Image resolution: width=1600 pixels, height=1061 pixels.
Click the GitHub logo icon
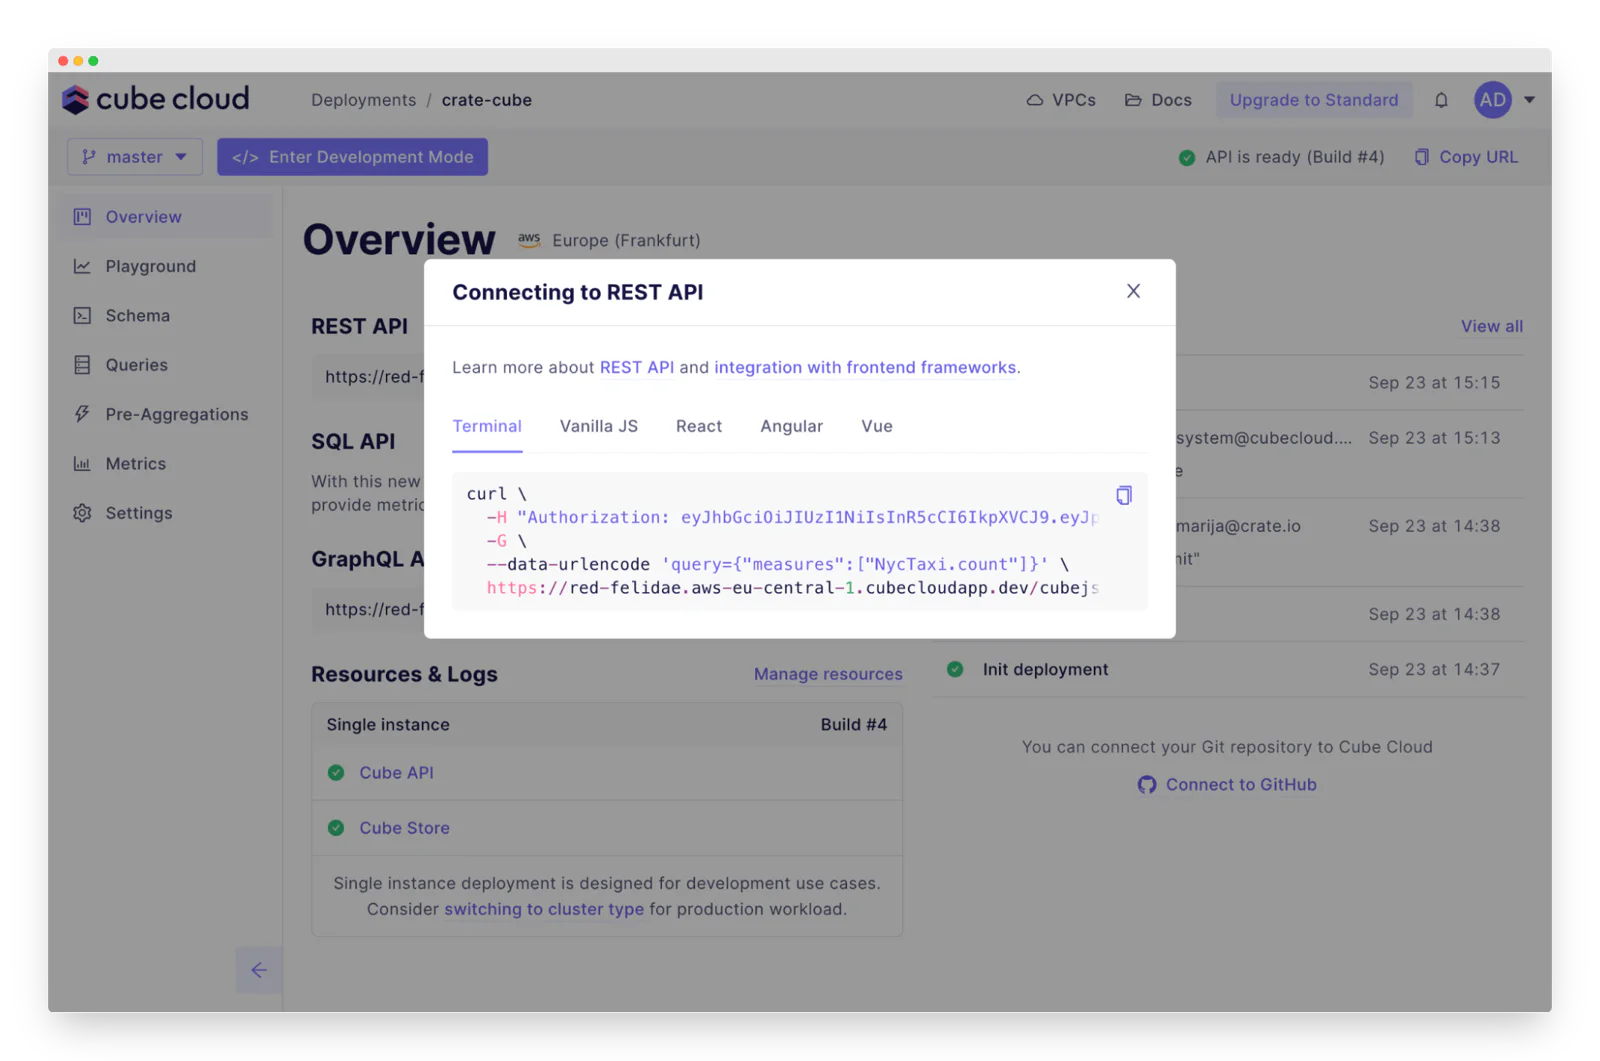tap(1147, 785)
